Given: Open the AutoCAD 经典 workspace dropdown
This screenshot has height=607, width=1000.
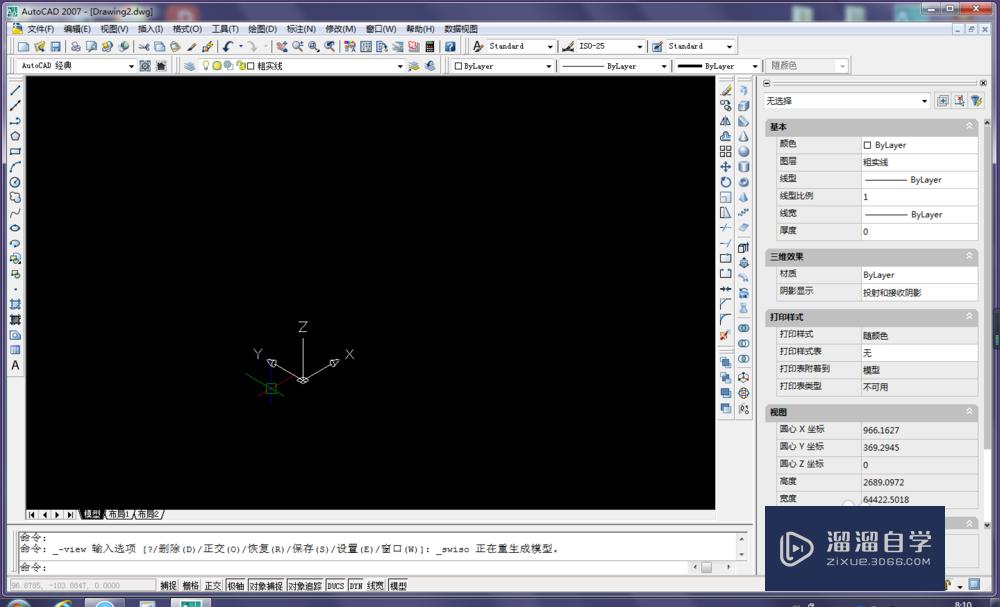Looking at the screenshot, I should 133,65.
